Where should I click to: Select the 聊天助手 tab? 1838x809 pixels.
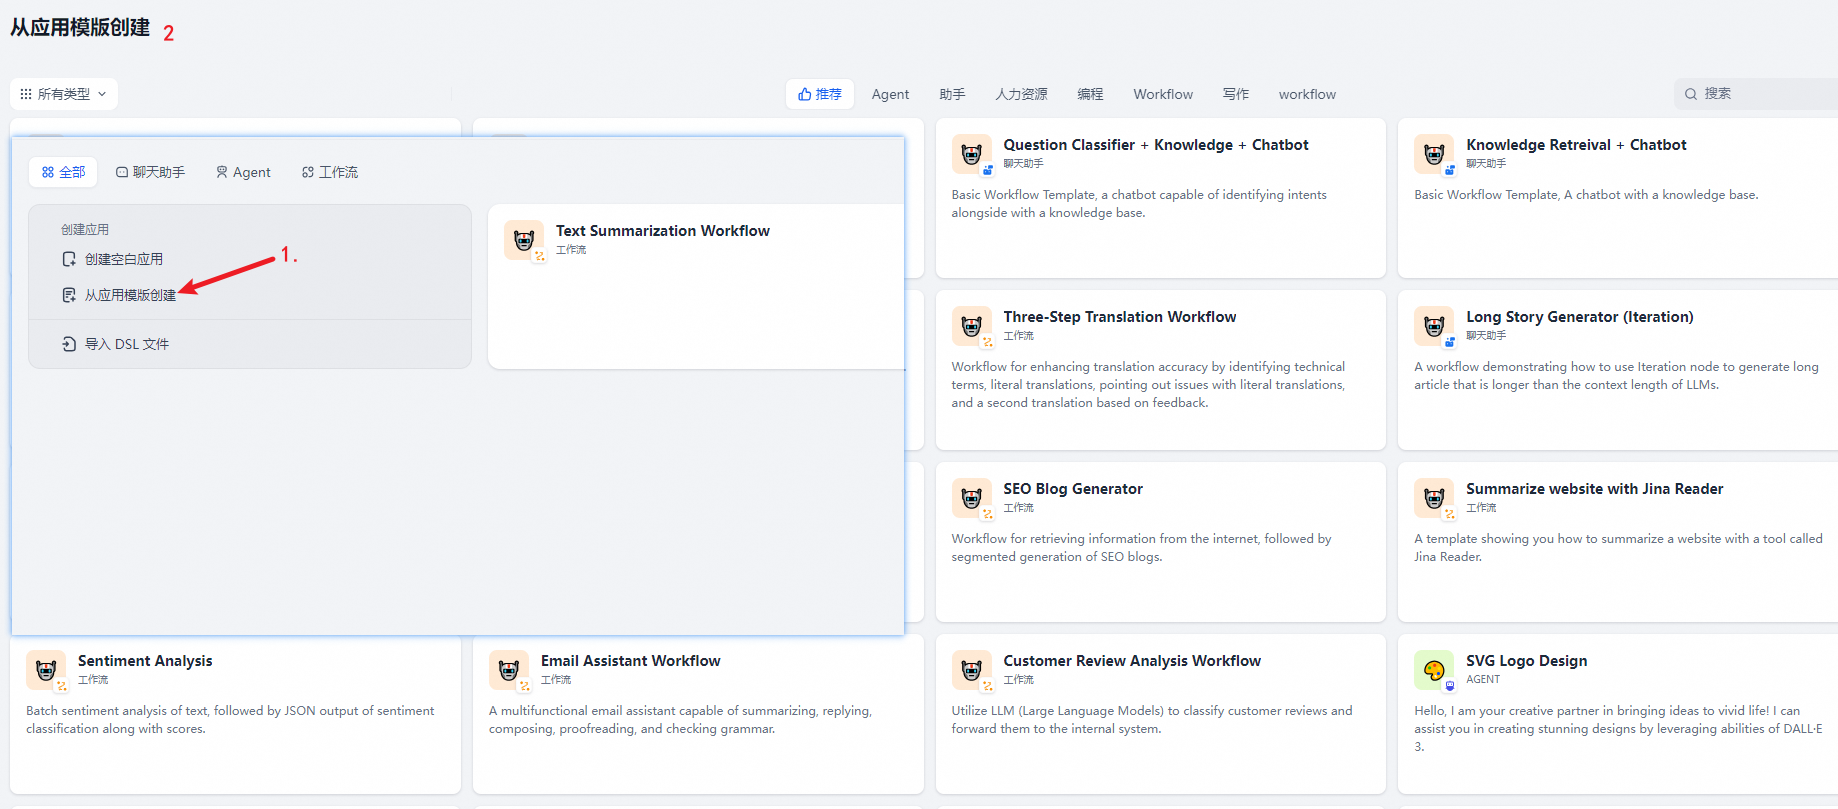pyautogui.click(x=150, y=172)
